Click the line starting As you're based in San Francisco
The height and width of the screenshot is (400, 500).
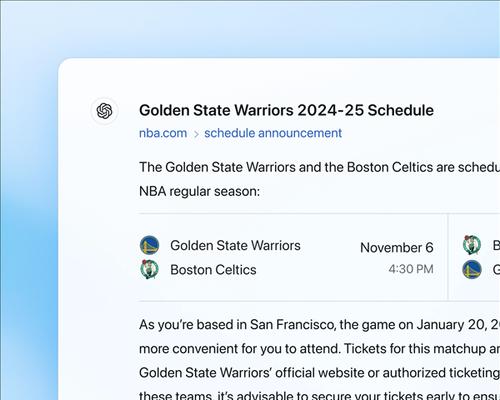319,325
